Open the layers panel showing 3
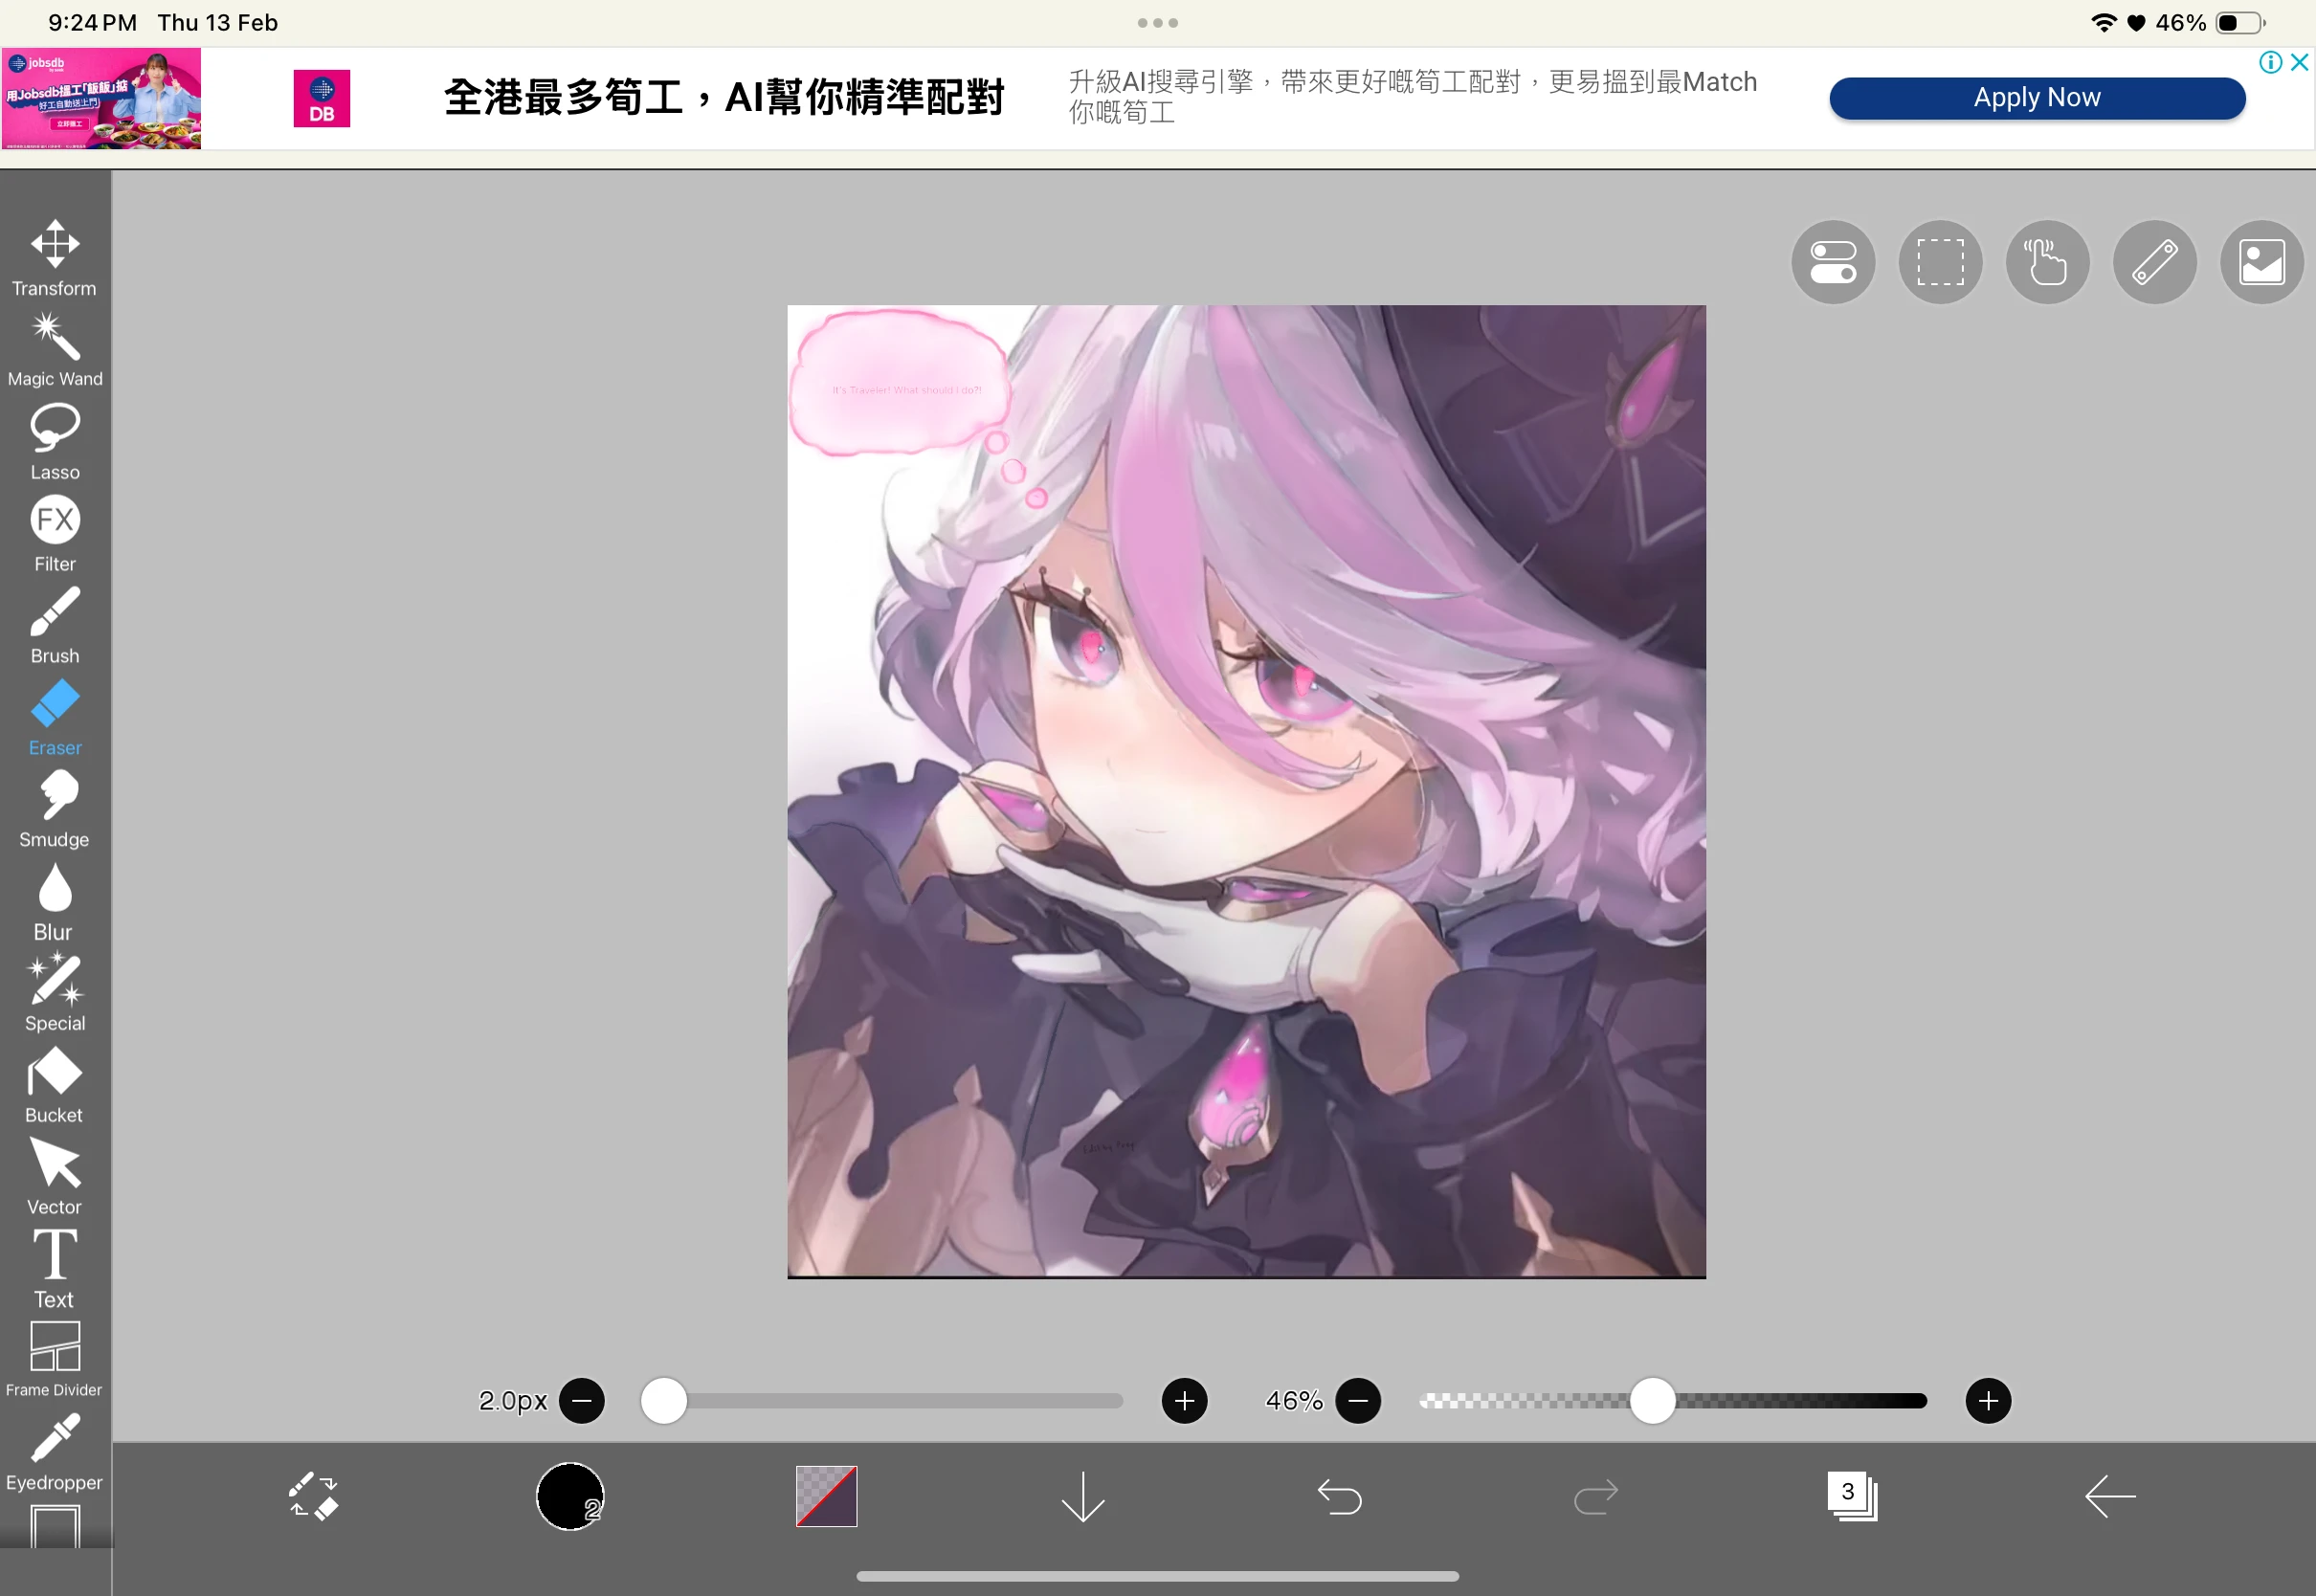Image resolution: width=2316 pixels, height=1596 pixels. tap(1851, 1496)
